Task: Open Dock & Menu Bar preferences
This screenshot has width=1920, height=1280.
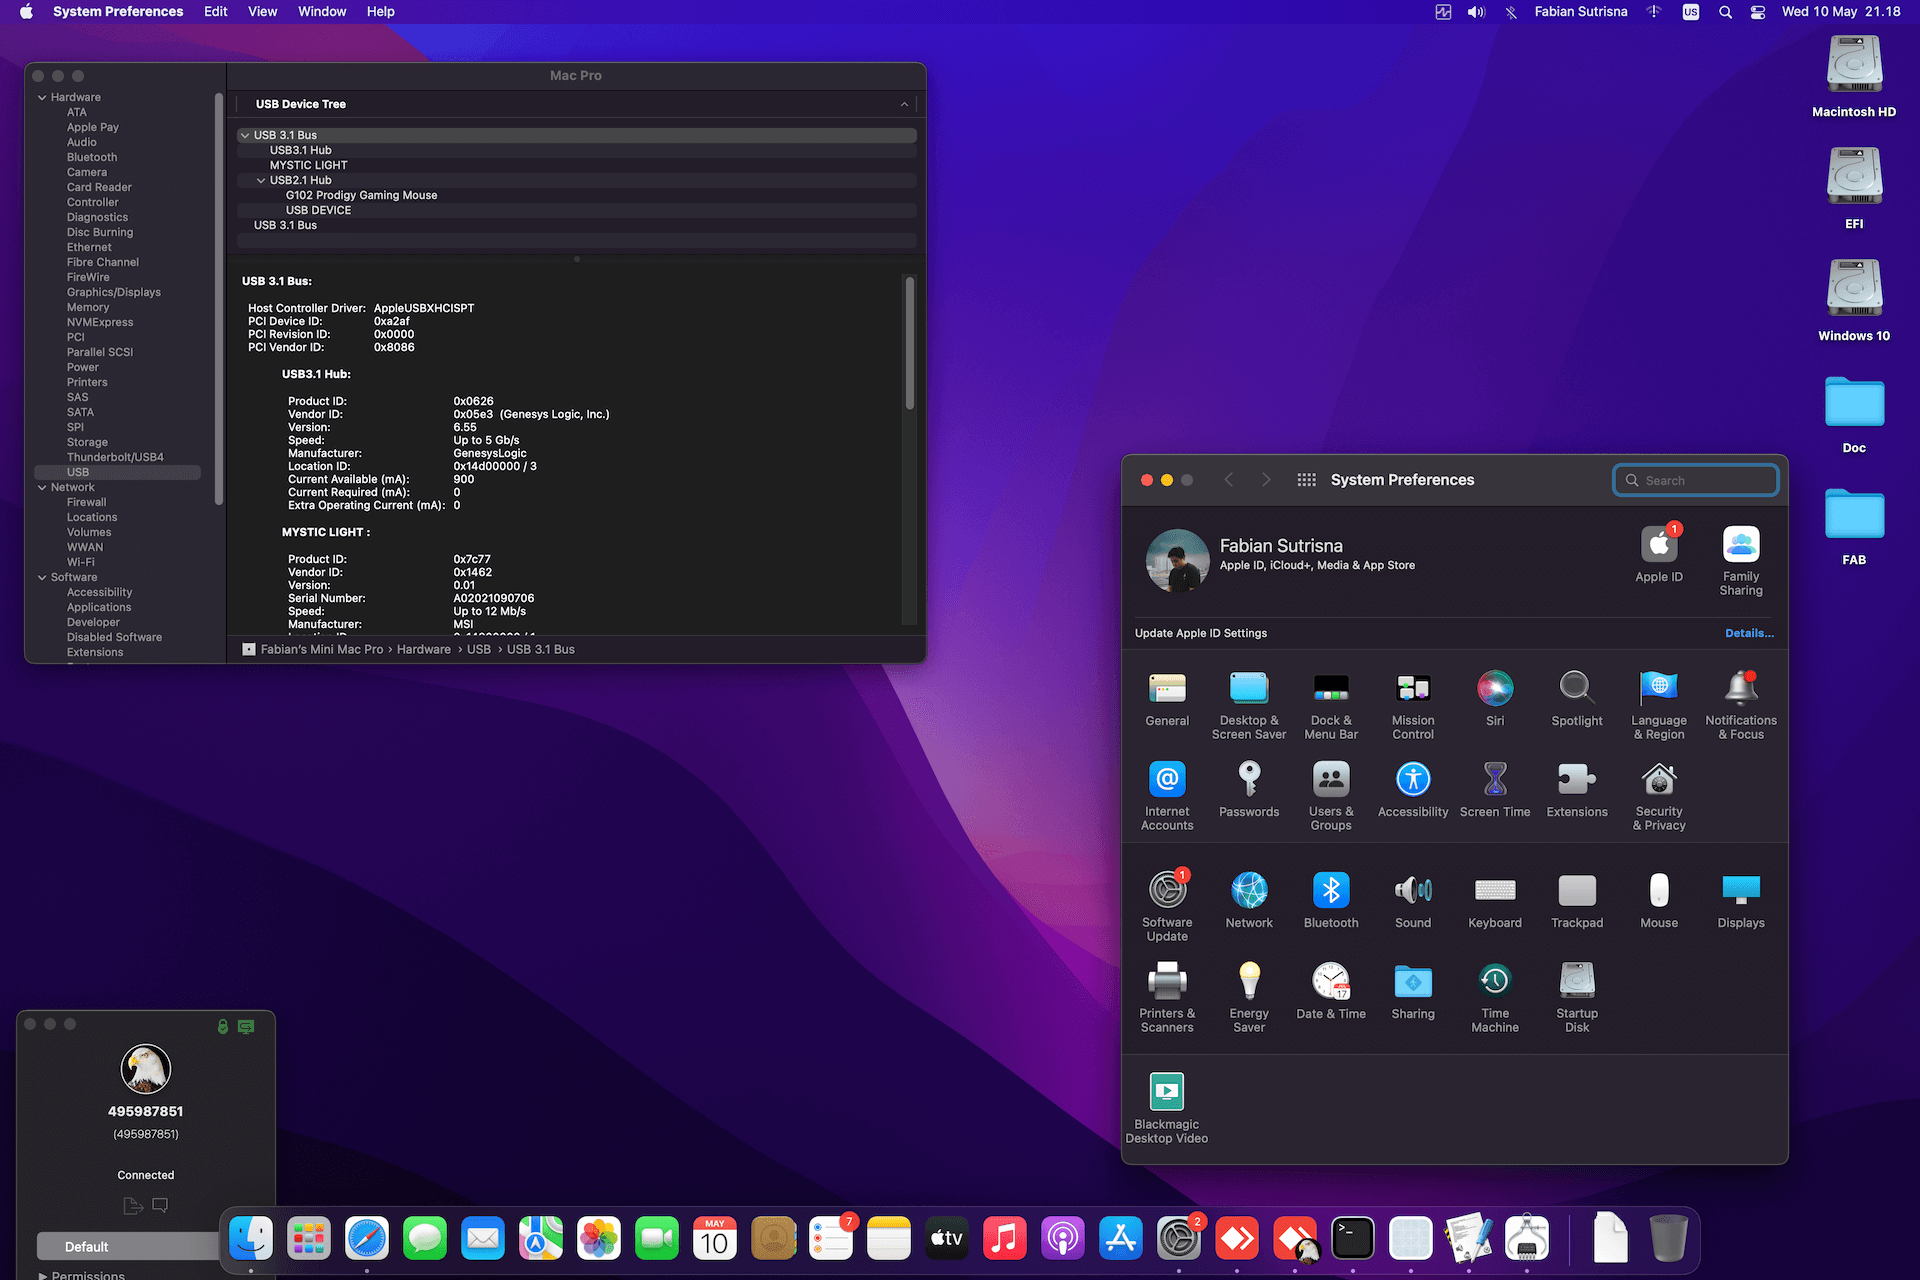Action: 1331,705
